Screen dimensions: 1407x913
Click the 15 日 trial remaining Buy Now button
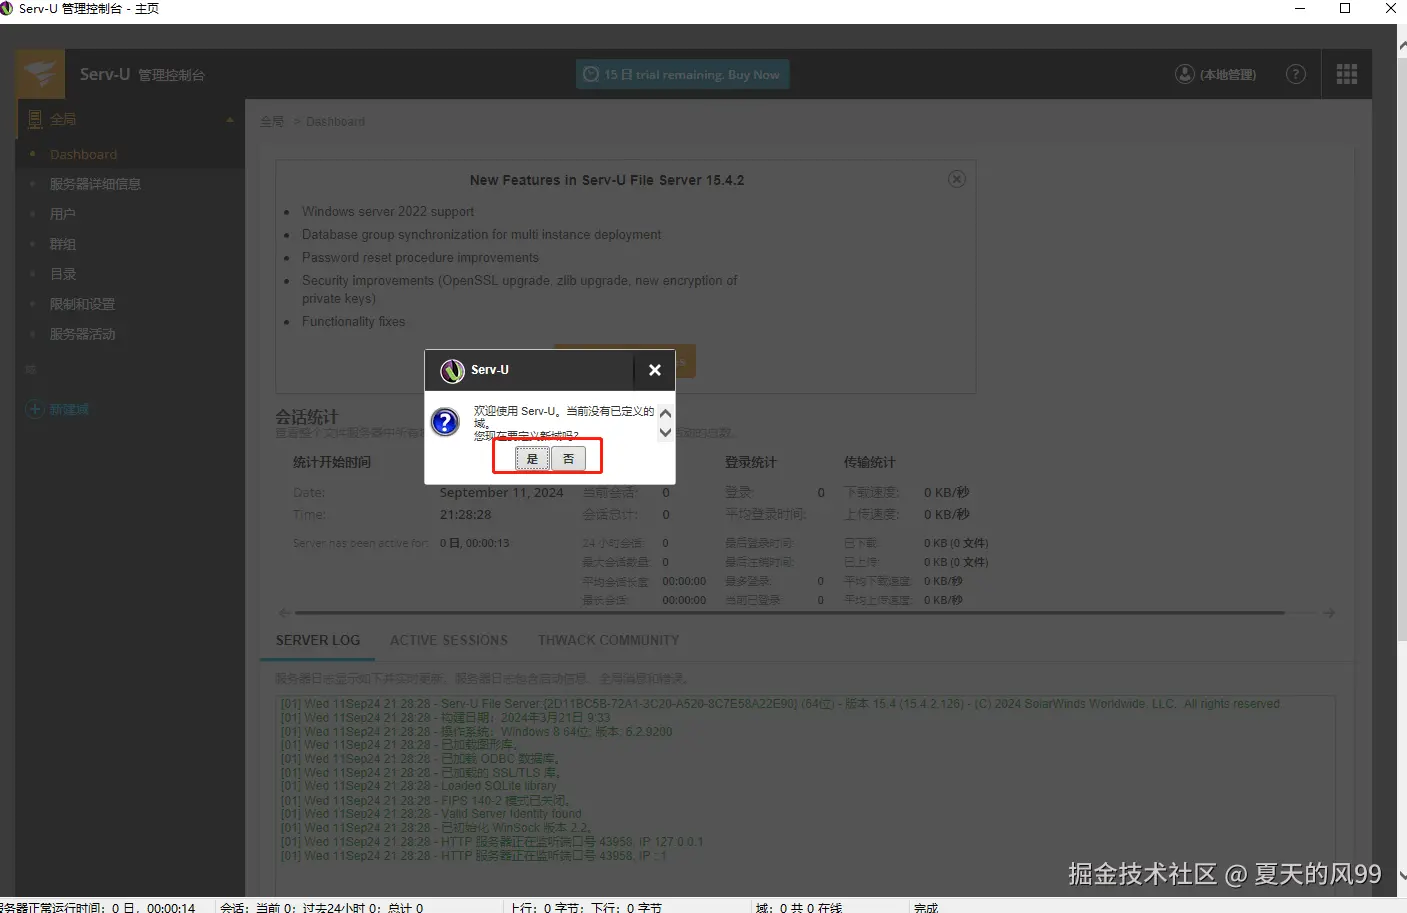(683, 74)
